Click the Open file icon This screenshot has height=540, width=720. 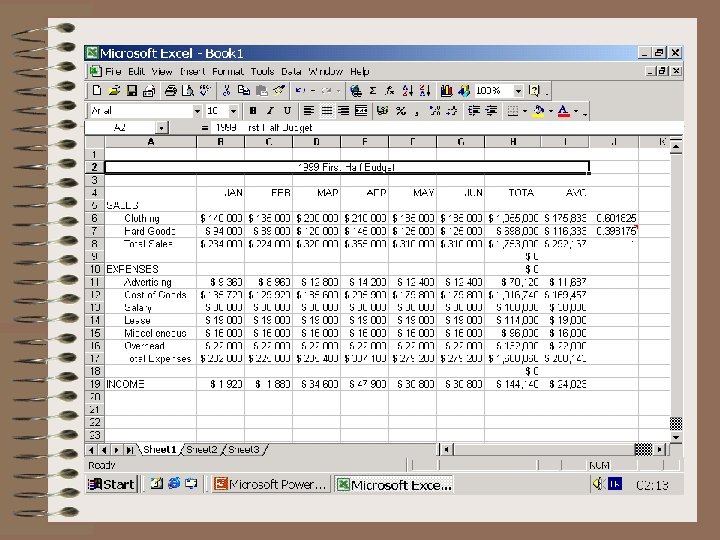[x=114, y=90]
